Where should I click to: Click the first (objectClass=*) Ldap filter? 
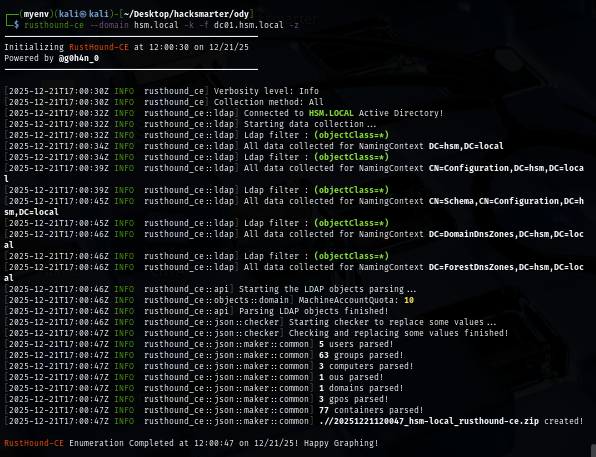click(352, 135)
